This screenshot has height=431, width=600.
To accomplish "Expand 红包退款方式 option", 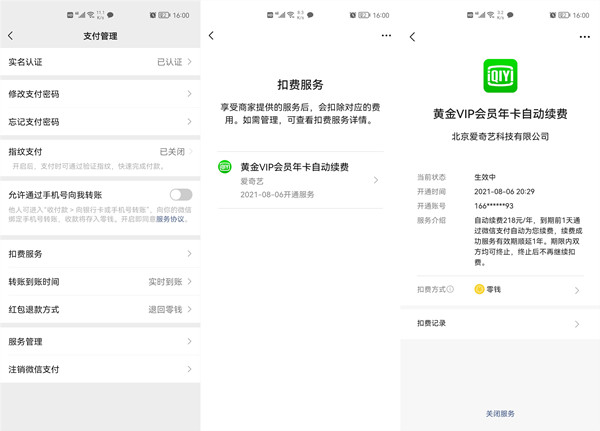I will (x=98, y=310).
